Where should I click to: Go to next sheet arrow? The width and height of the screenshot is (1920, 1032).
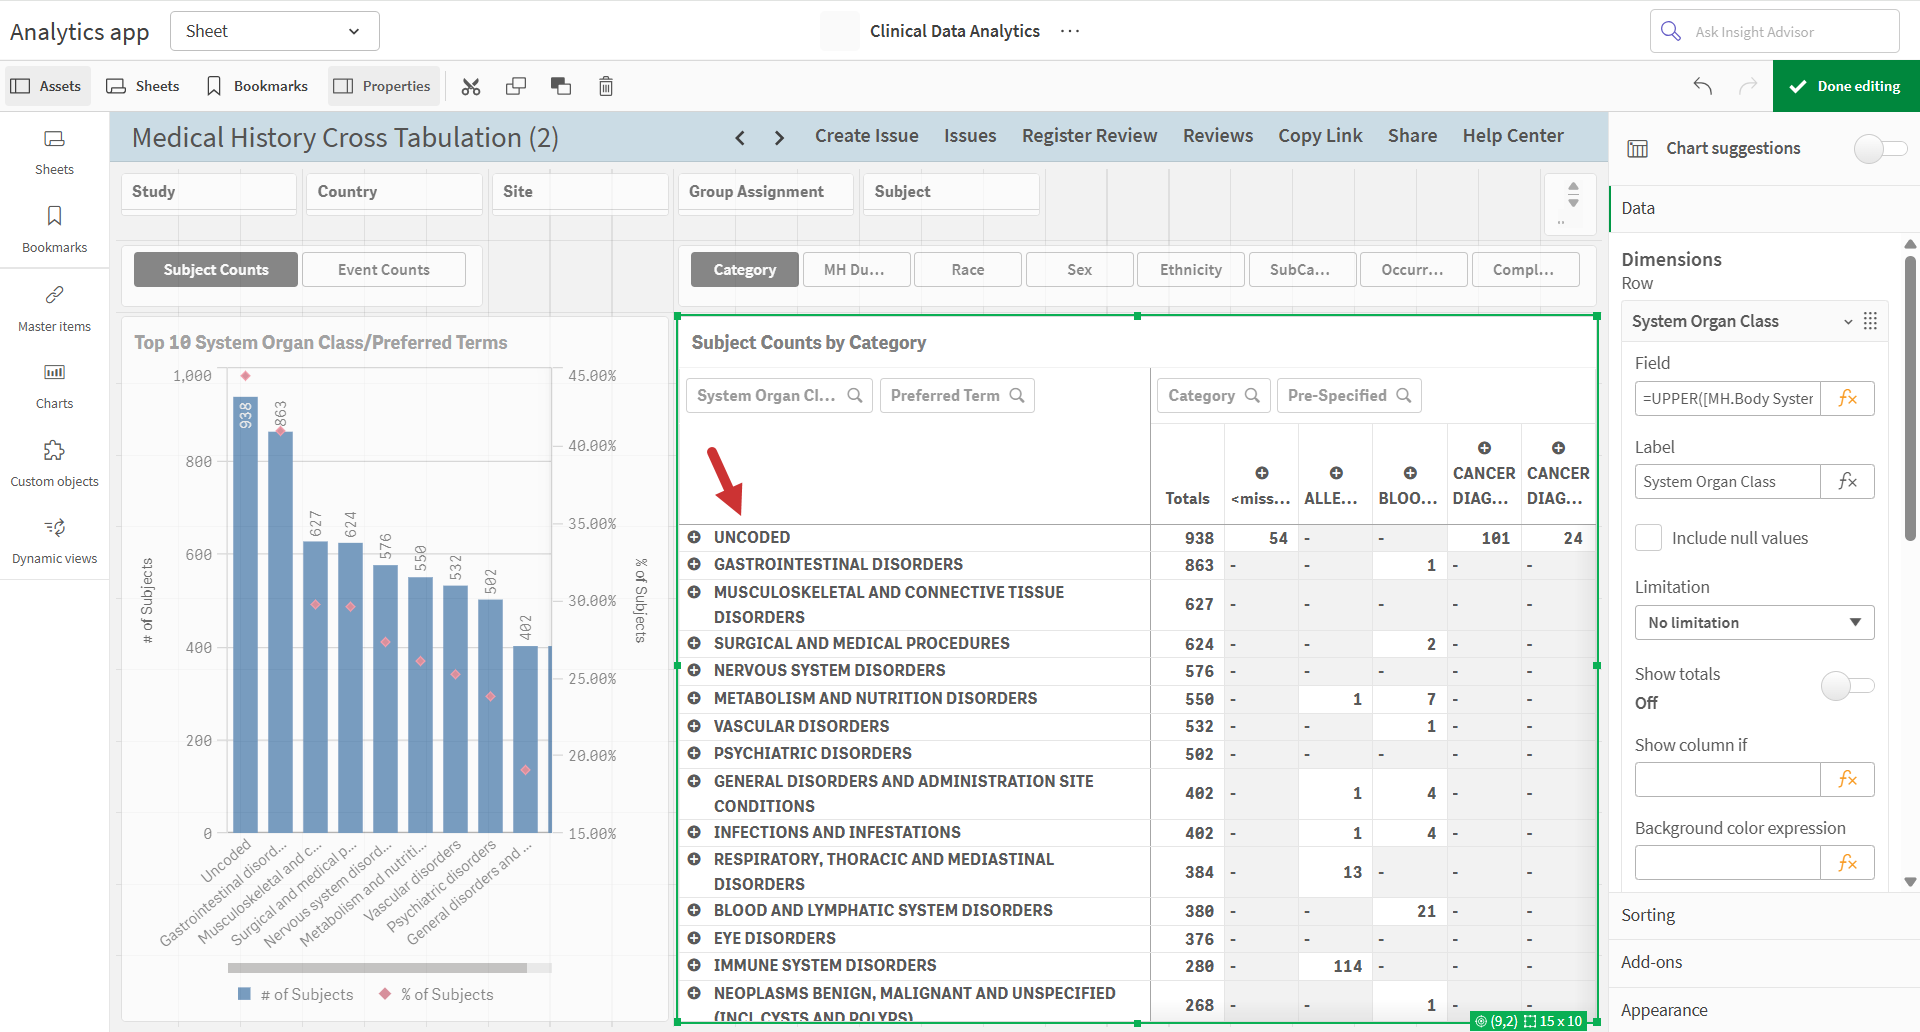point(779,138)
